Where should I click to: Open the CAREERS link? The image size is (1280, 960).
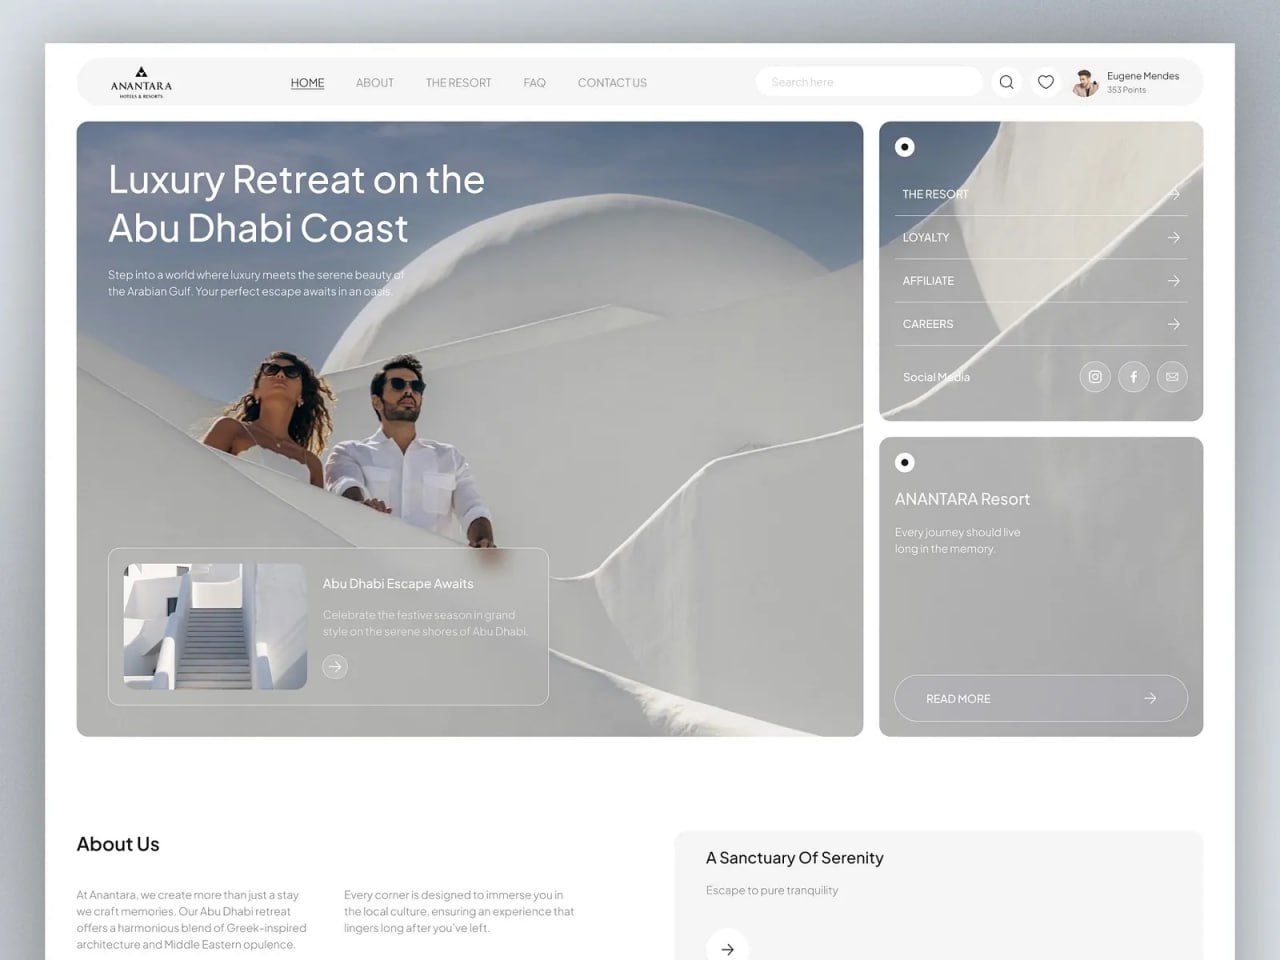coord(928,324)
